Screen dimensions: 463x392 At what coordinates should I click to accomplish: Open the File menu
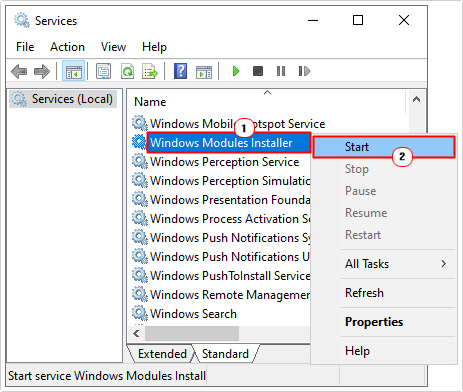click(25, 47)
